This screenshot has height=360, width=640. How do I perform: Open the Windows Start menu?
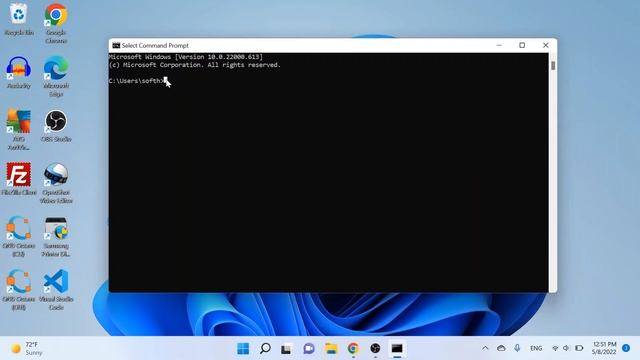coord(243,348)
